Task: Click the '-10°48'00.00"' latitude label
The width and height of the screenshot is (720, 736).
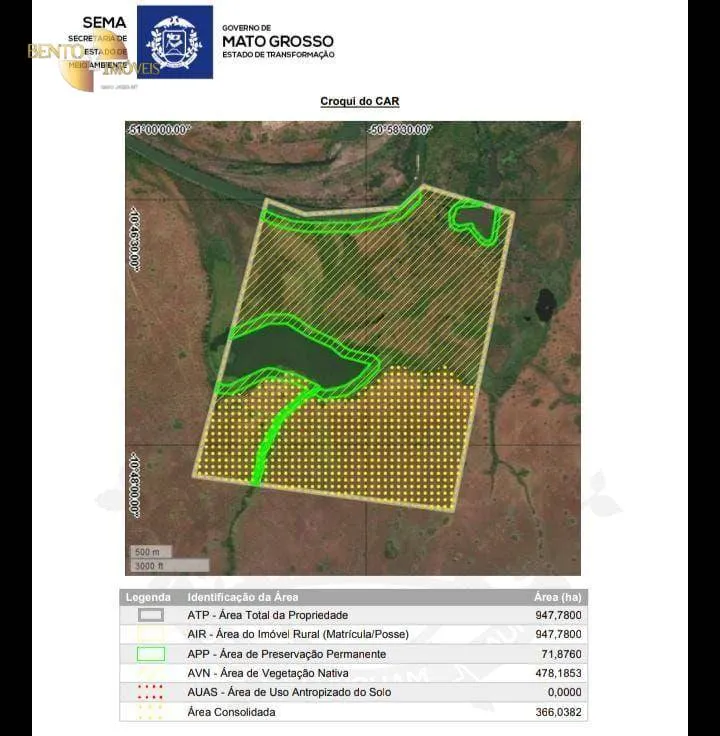Action: click(135, 485)
